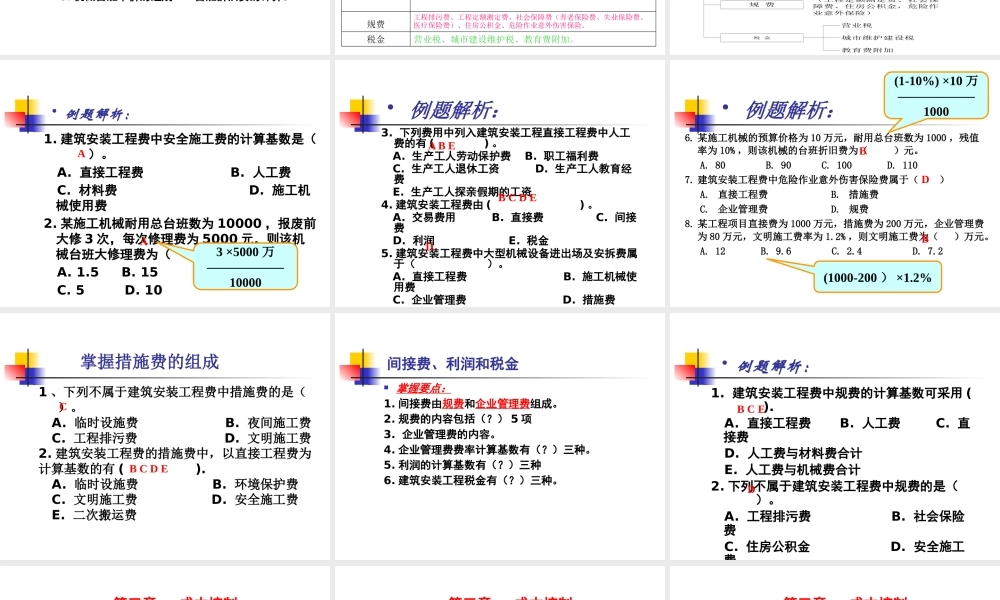Click the red underlined 企业管理费 link

[502, 404]
